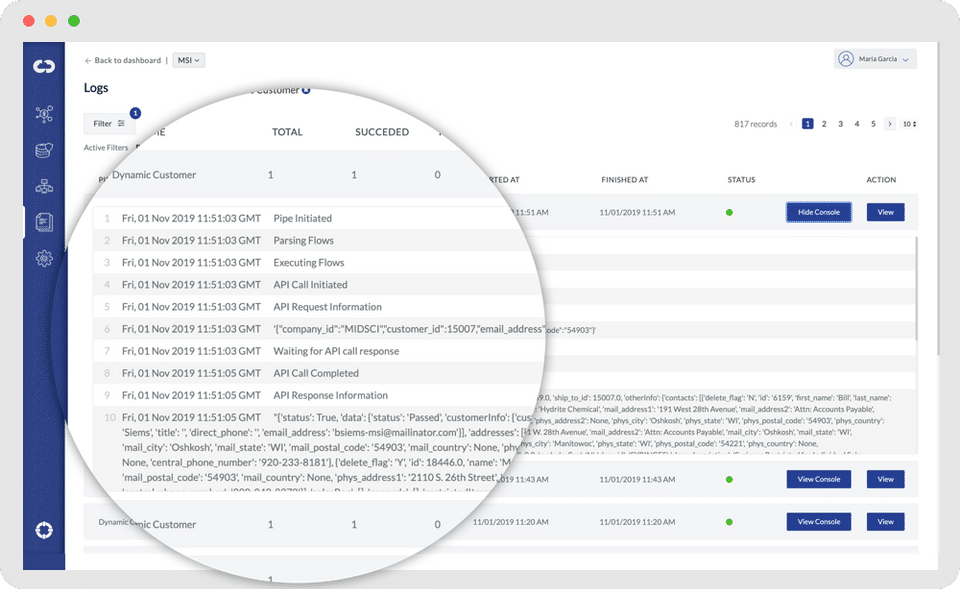Remove the Customer active filter
The width and height of the screenshot is (960, 589).
306,90
